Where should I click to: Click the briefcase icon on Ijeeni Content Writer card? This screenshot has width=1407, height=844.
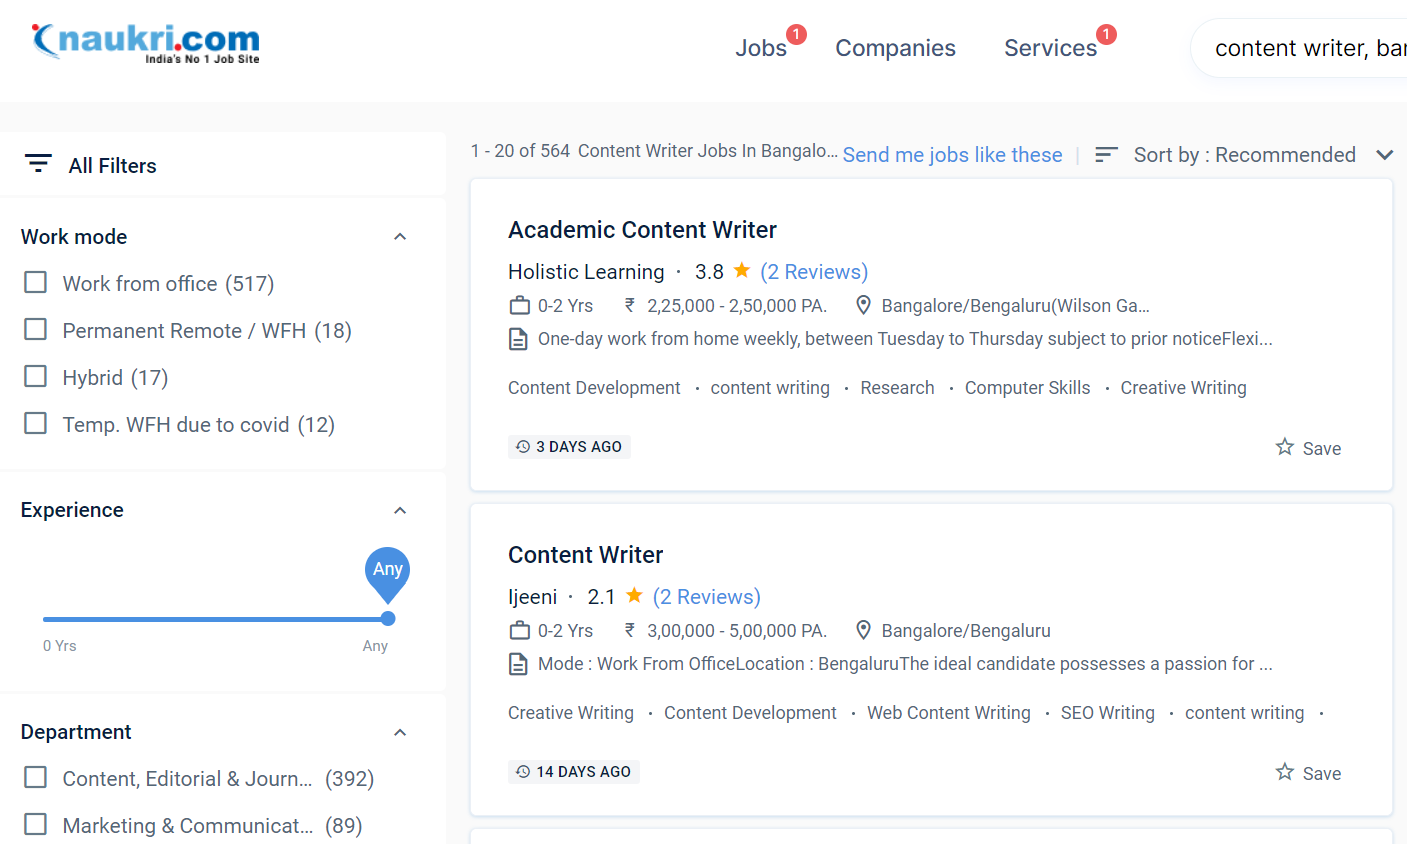tap(520, 631)
